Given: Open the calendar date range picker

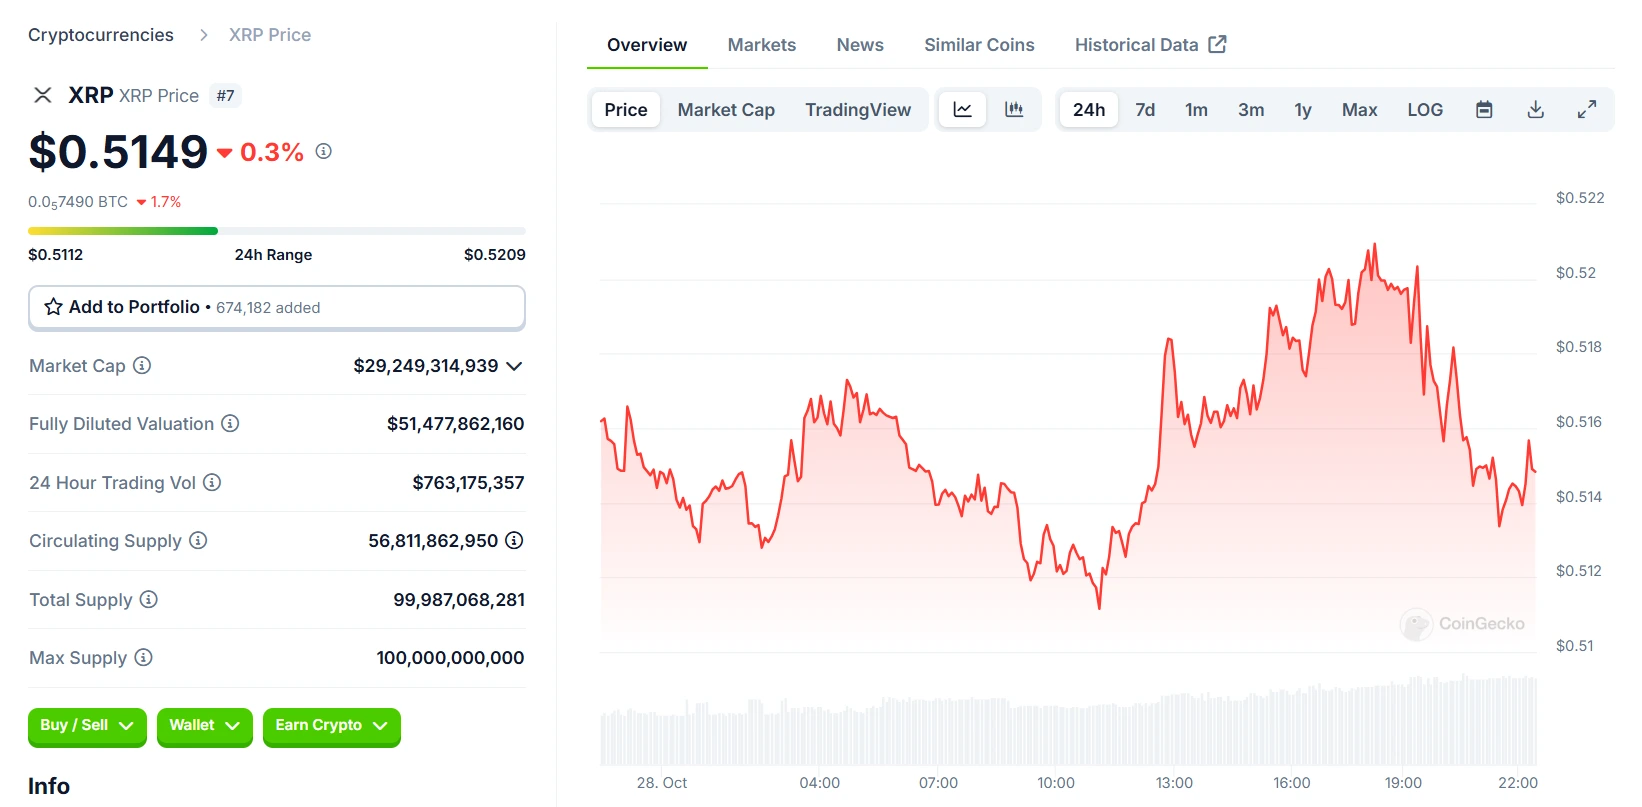Looking at the screenshot, I should click(x=1484, y=110).
